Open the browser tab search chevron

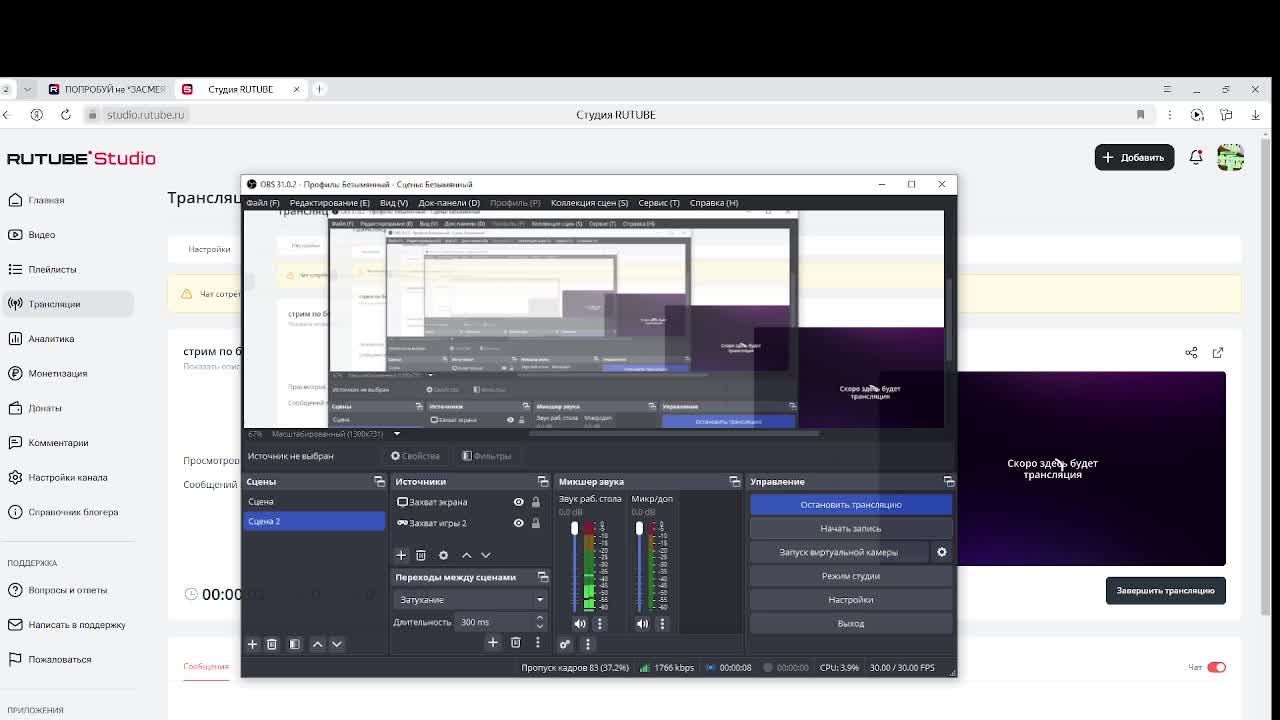pyautogui.click(x=27, y=89)
